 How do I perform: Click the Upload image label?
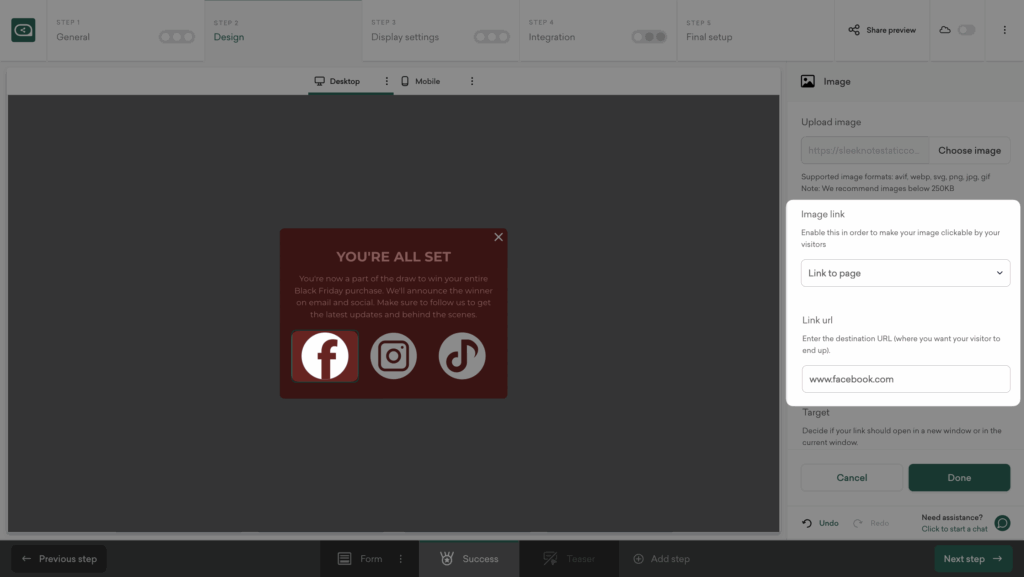click(x=831, y=122)
